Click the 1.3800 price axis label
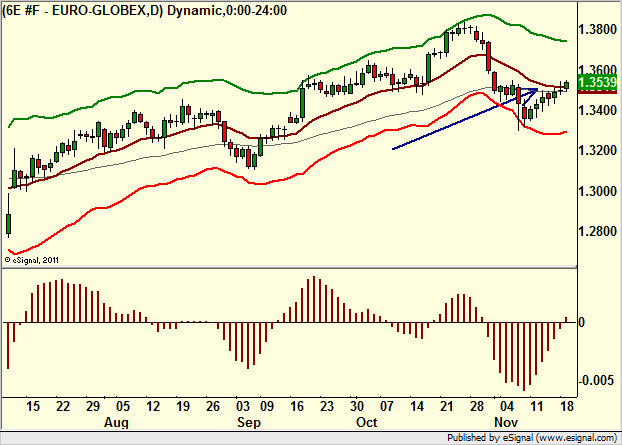Viewport: 622px width, 445px height. click(x=598, y=29)
